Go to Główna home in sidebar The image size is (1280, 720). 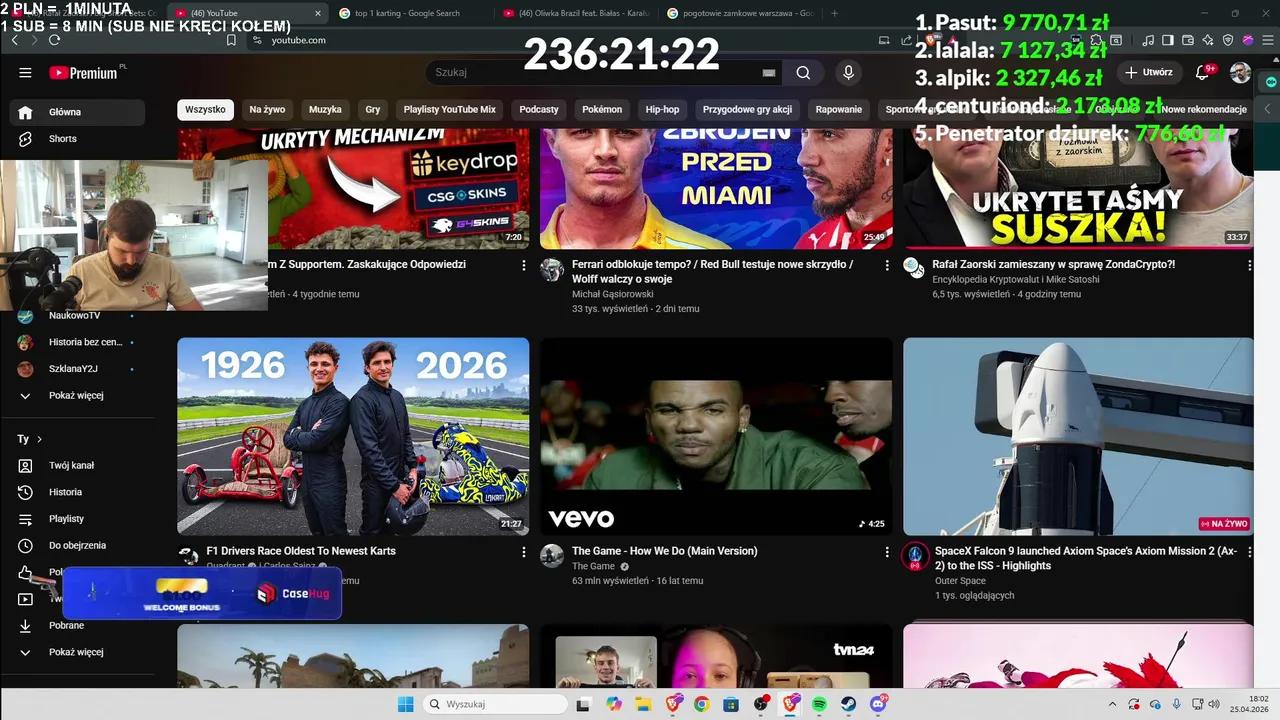click(78, 112)
